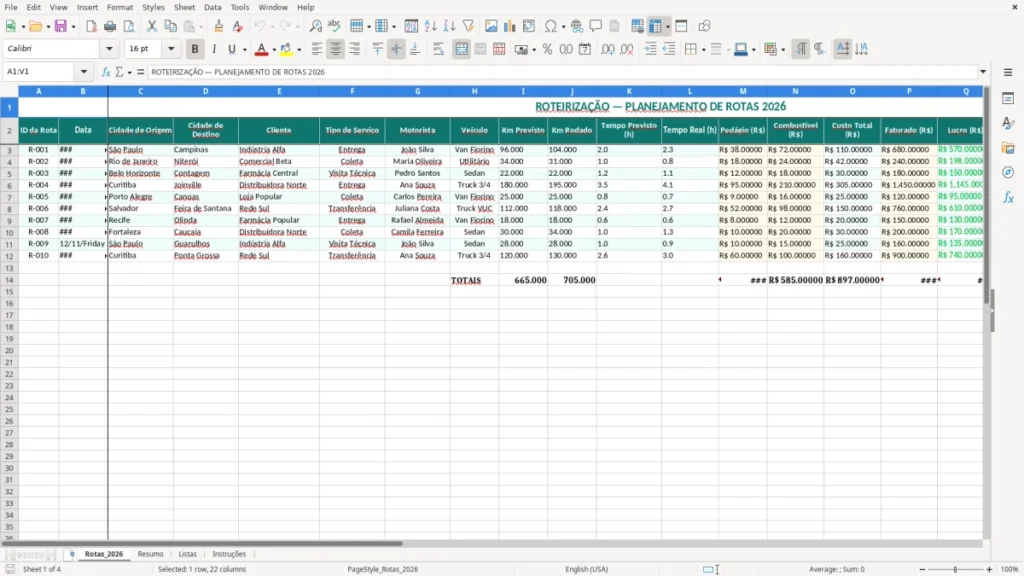This screenshot has height=576, width=1024.
Task: Open the font size dropdown
Action: (x=171, y=49)
